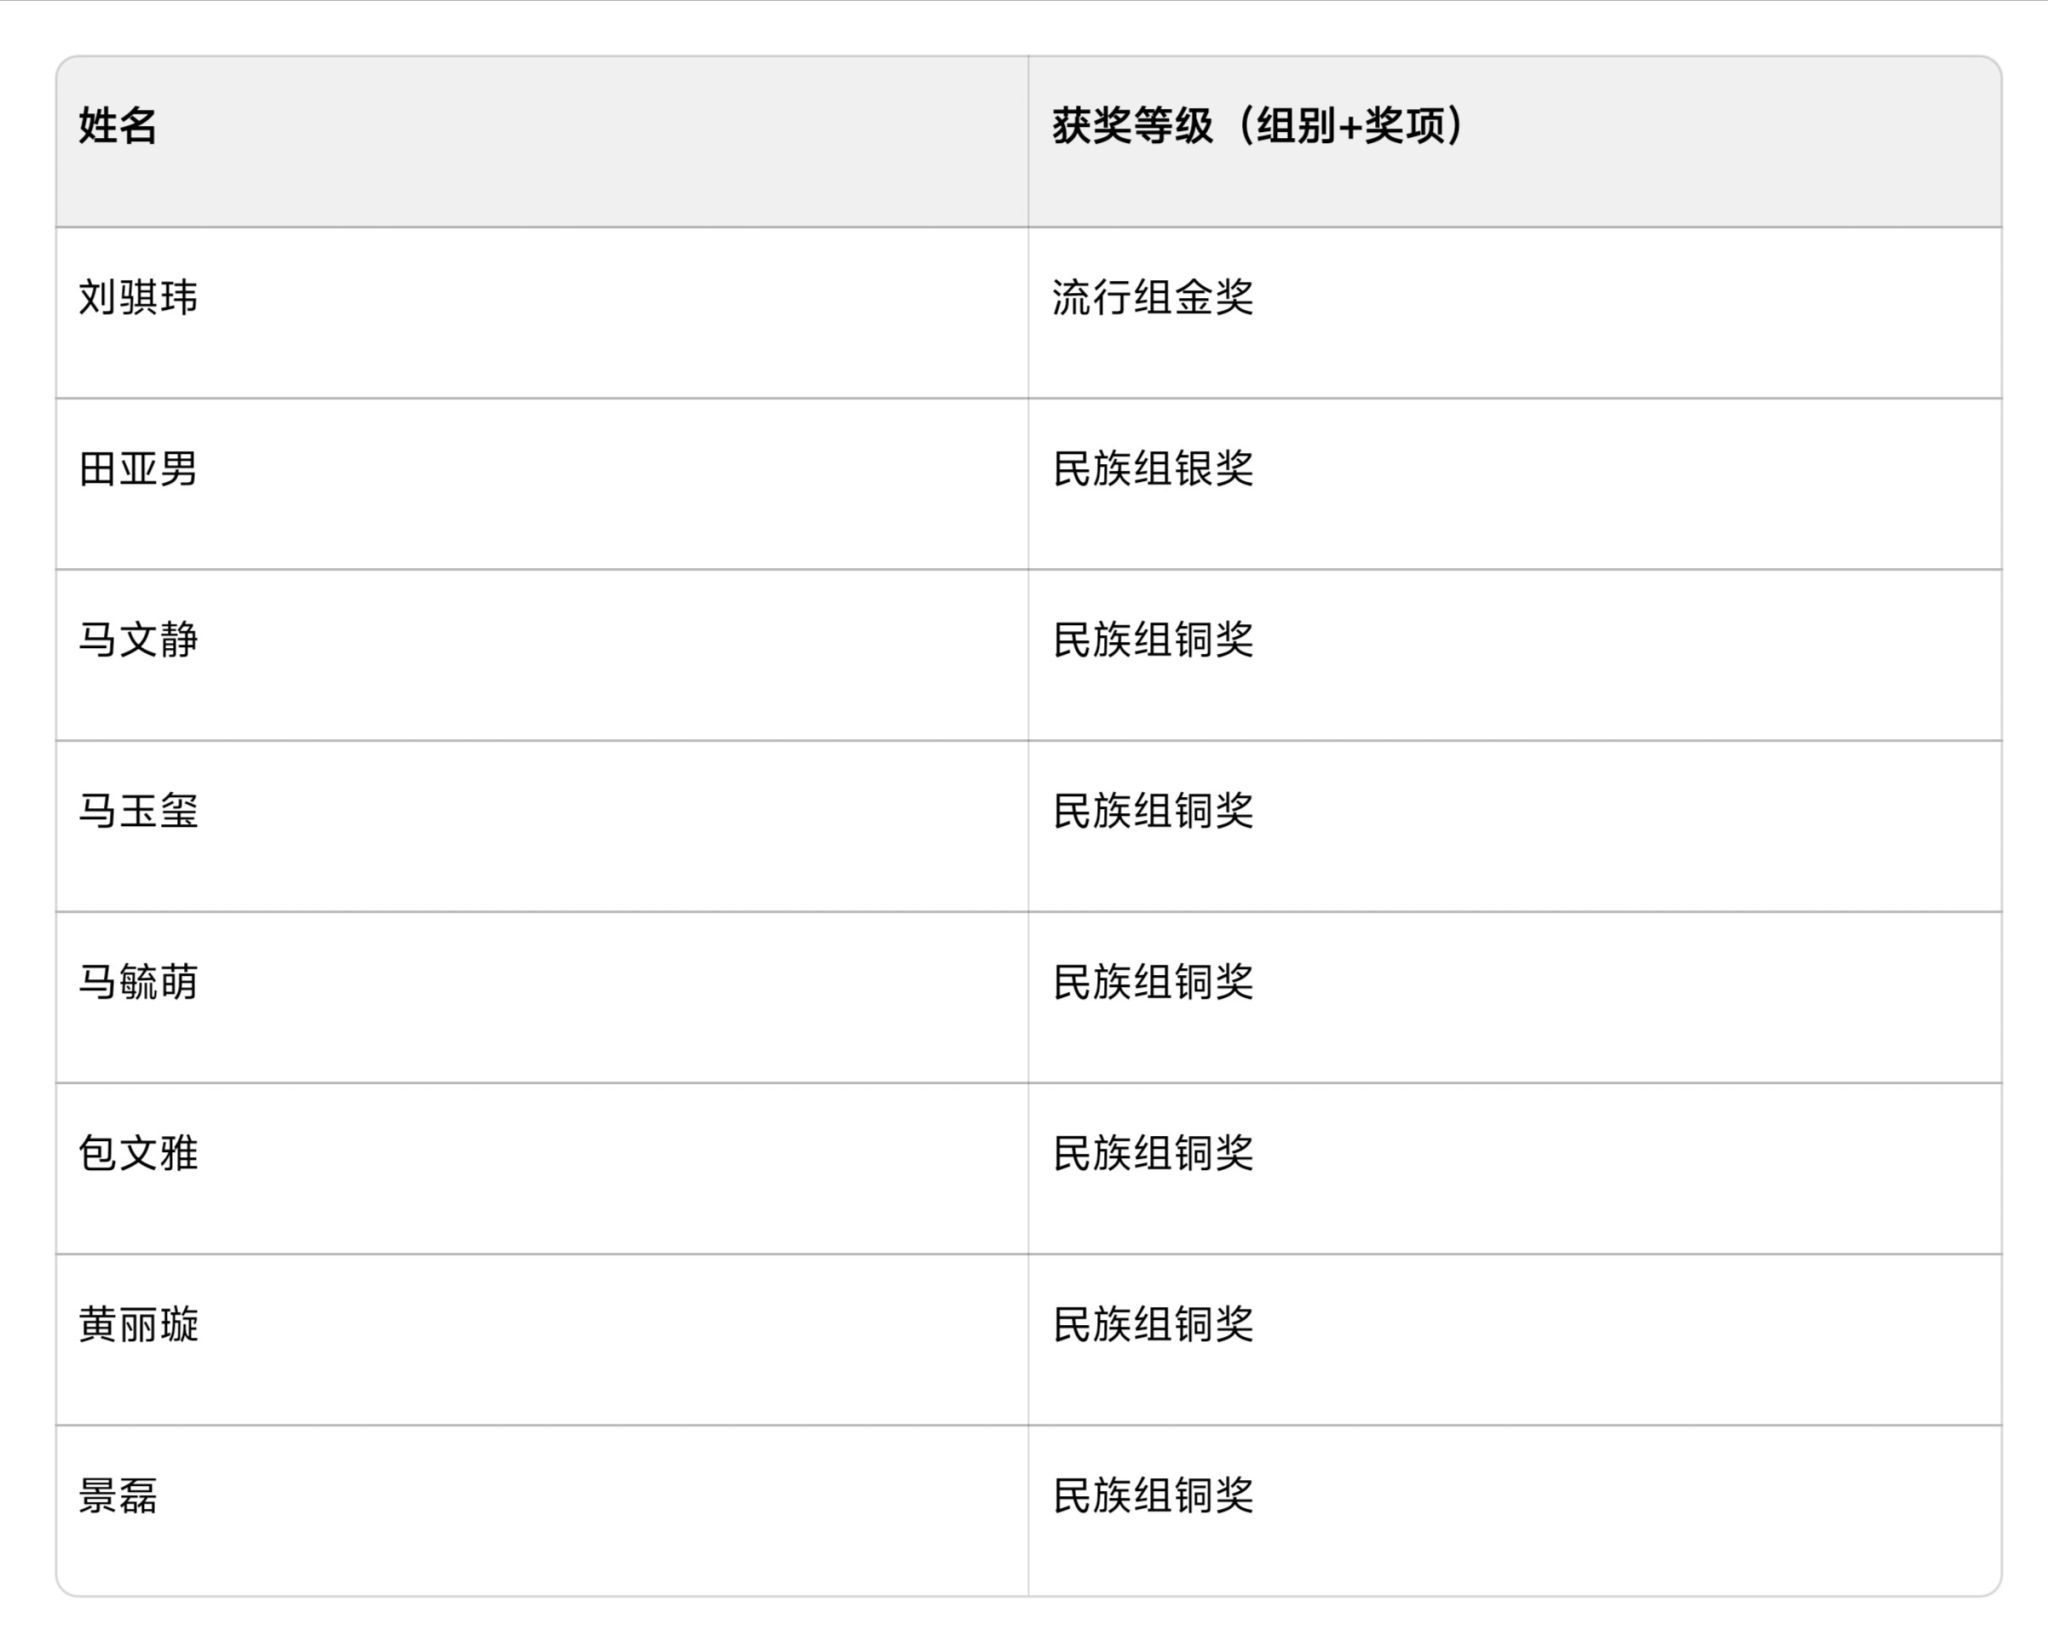Select 包文雅's 民族组铜奖 award cell
Screen dimensions: 2048x1652
(x=1152, y=1153)
